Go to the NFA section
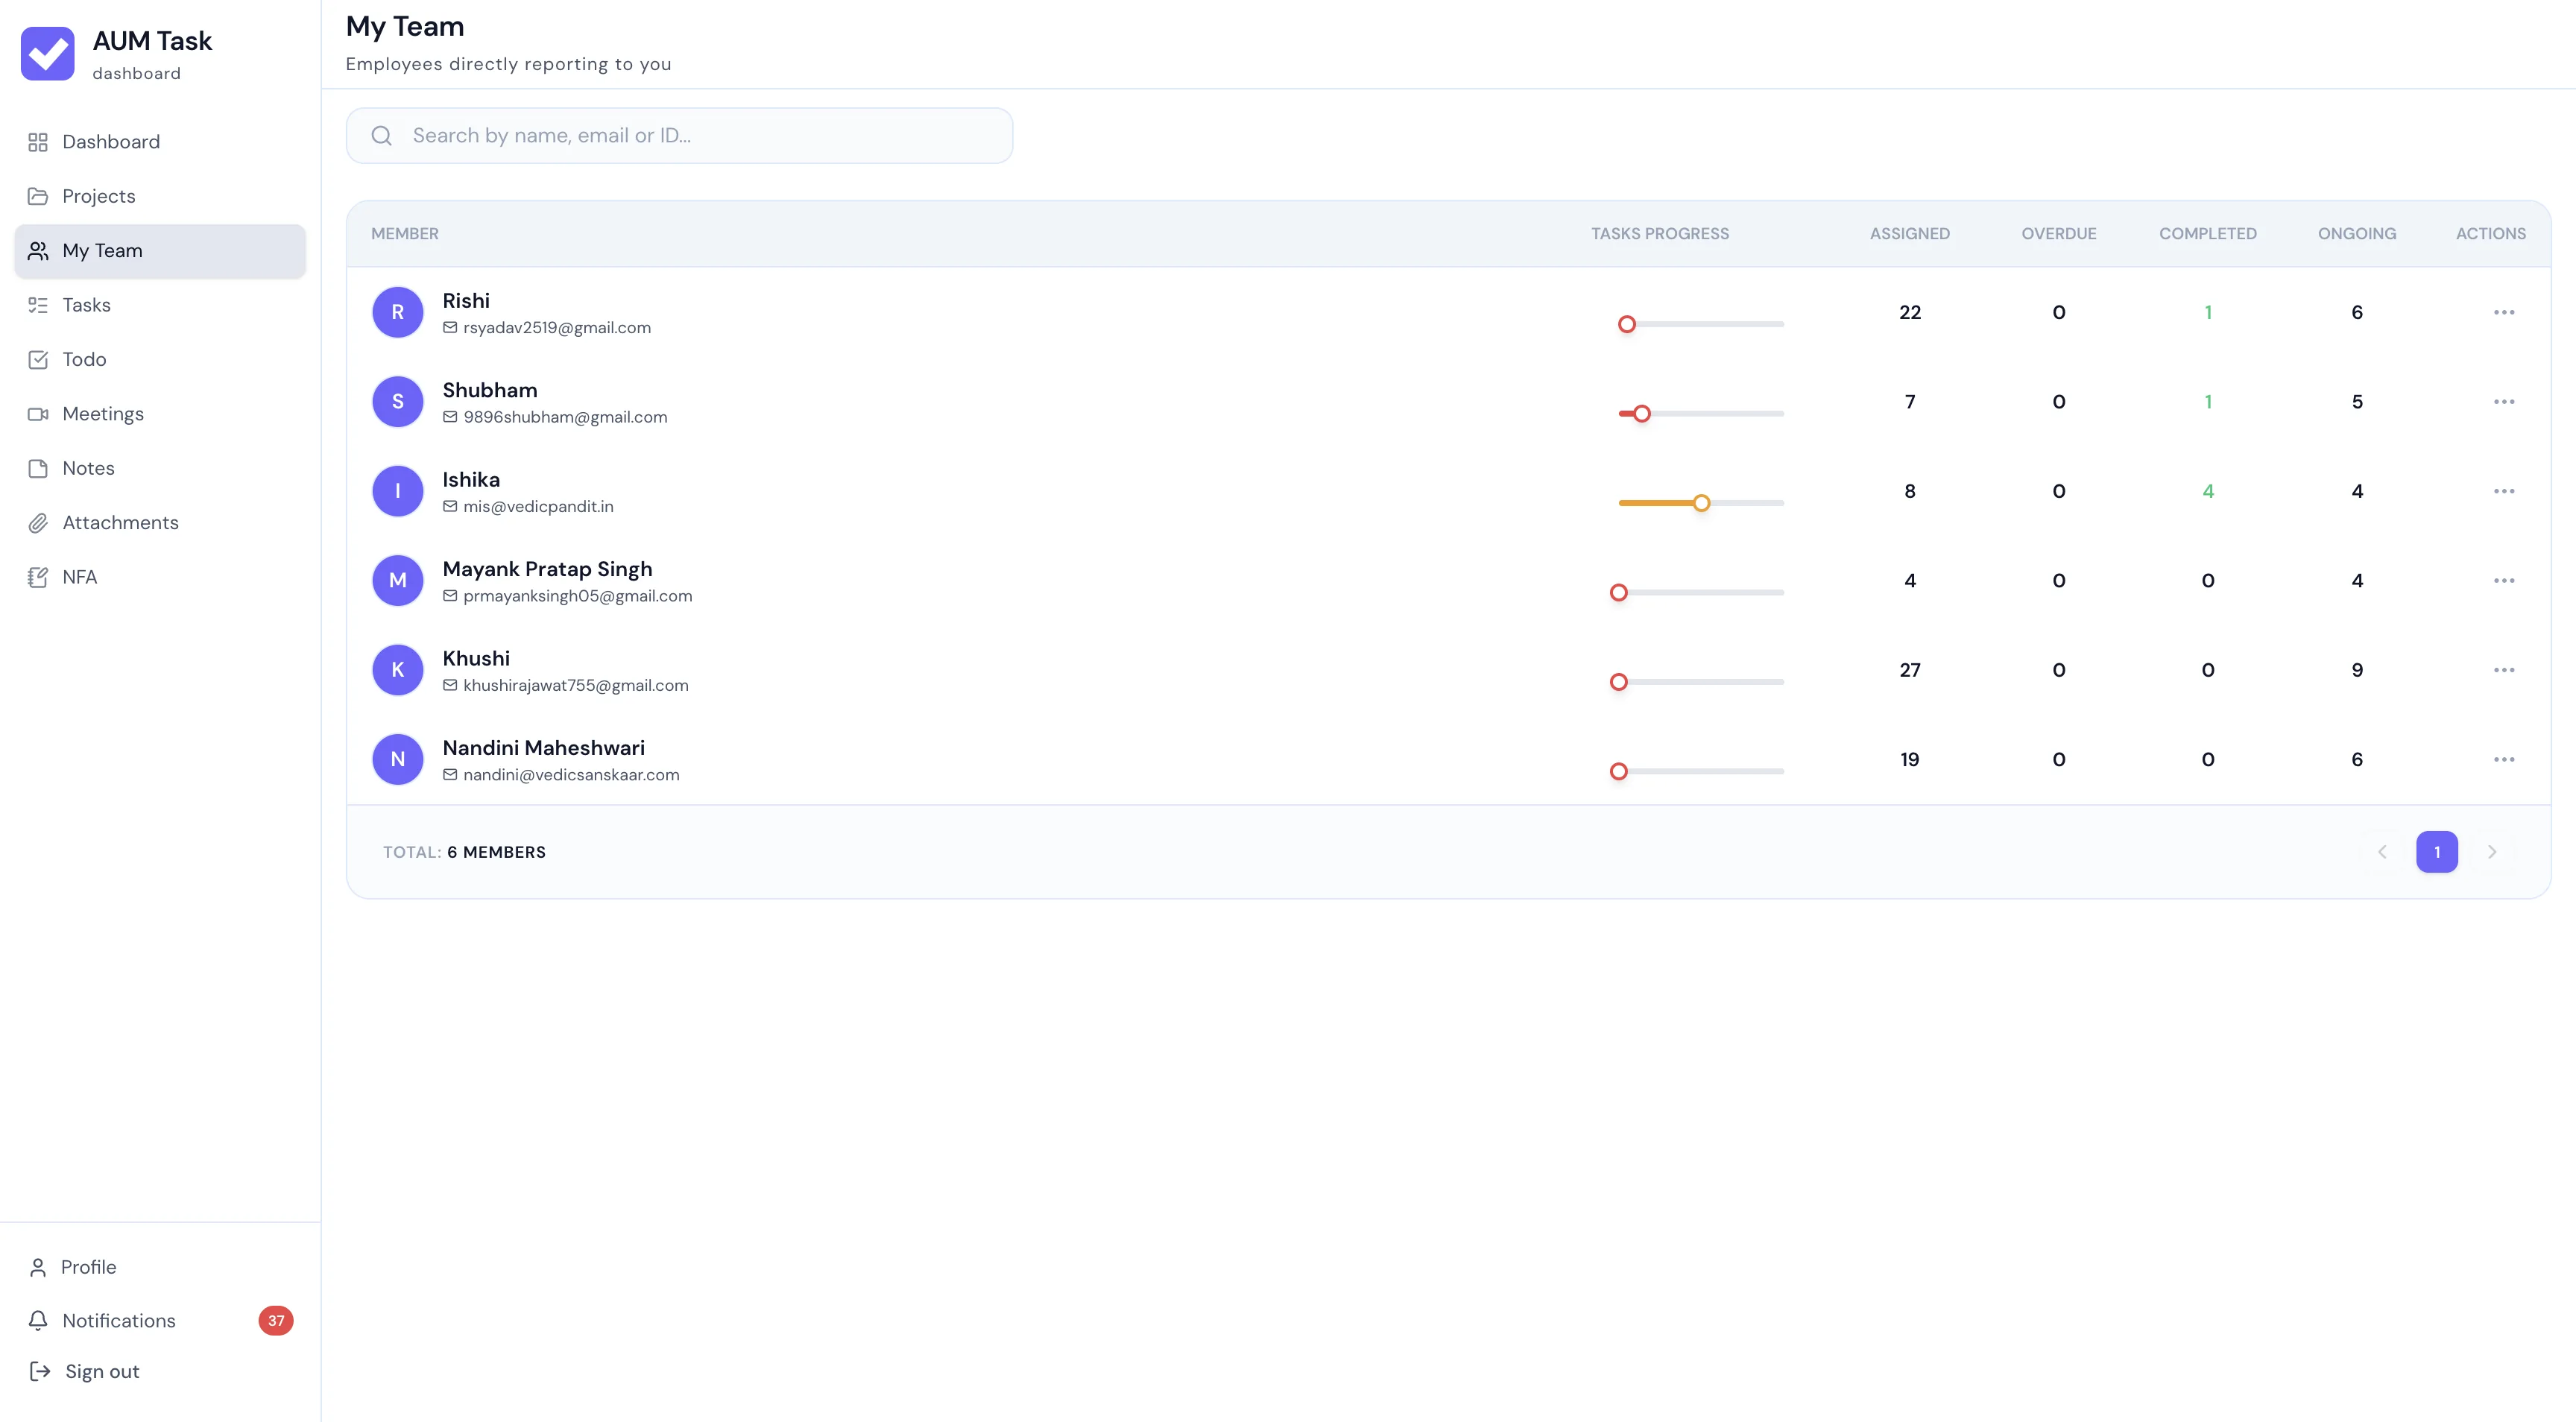This screenshot has width=2576, height=1422. click(x=160, y=577)
